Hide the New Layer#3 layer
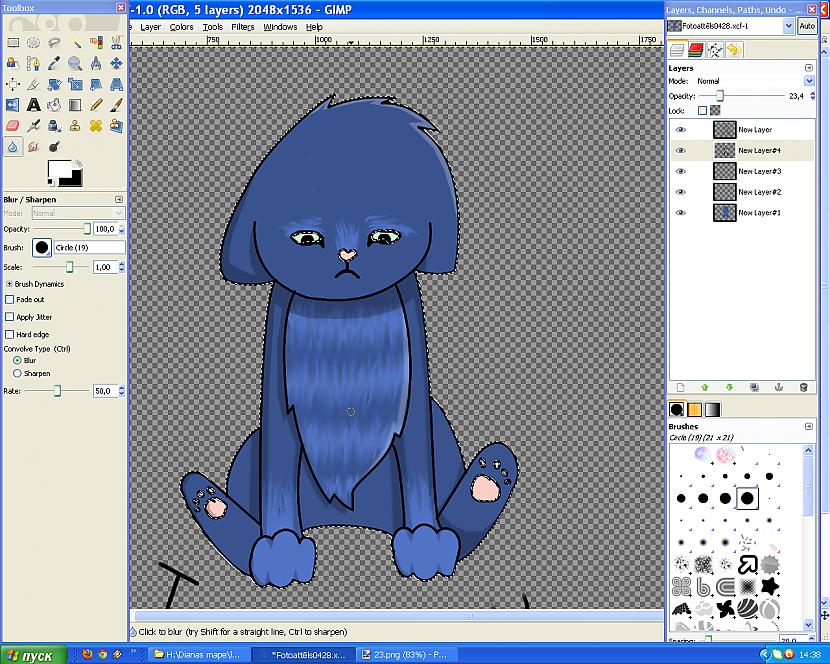Viewport: 830px width, 664px height. (681, 171)
